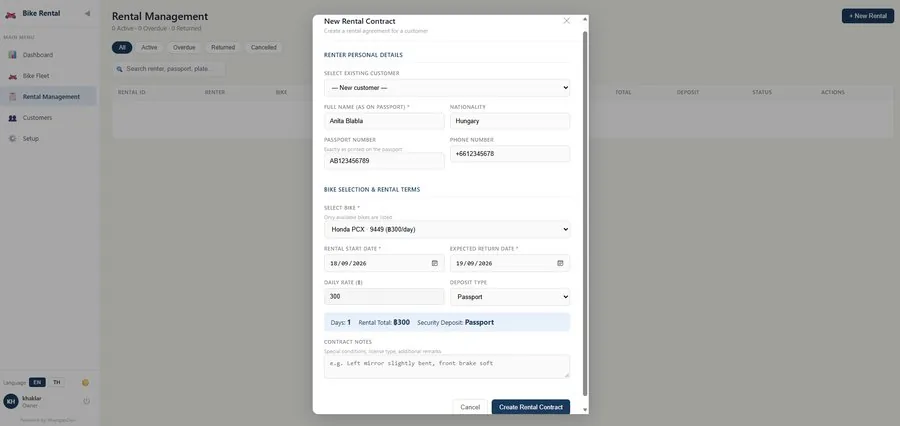
Task: Switch language to EN
Action: pyautogui.click(x=37, y=382)
